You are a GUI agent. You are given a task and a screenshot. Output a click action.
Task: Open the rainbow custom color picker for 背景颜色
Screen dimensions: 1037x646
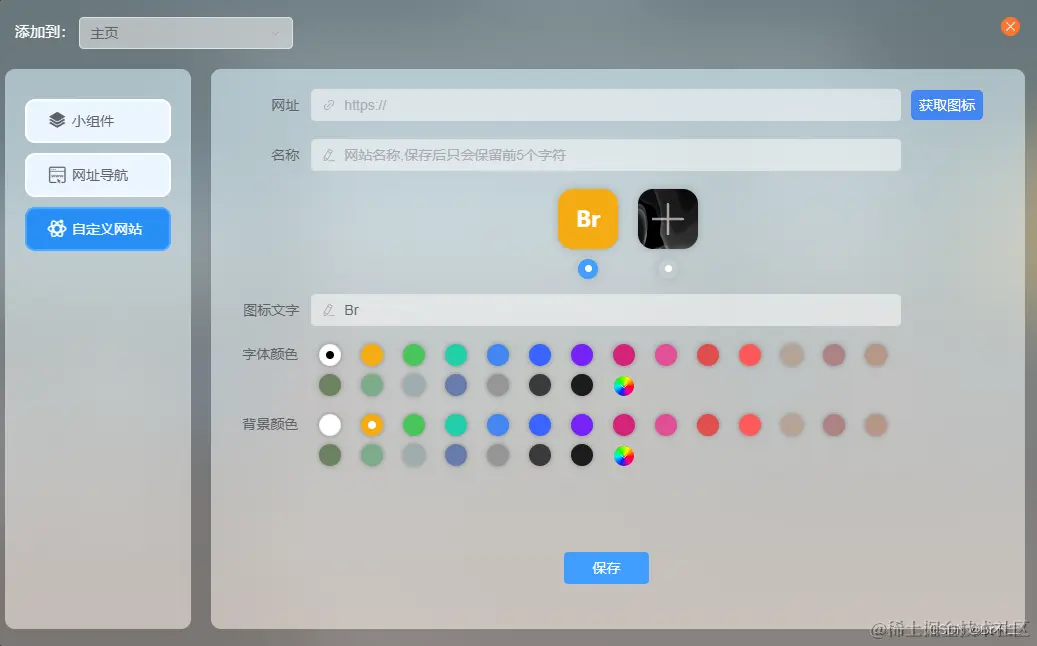tap(624, 455)
